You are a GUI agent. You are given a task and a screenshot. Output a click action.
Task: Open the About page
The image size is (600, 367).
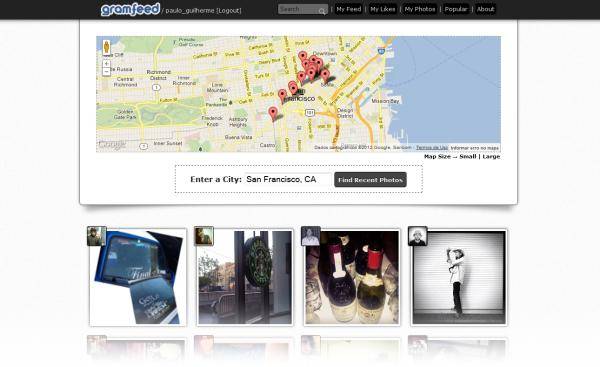pos(486,9)
